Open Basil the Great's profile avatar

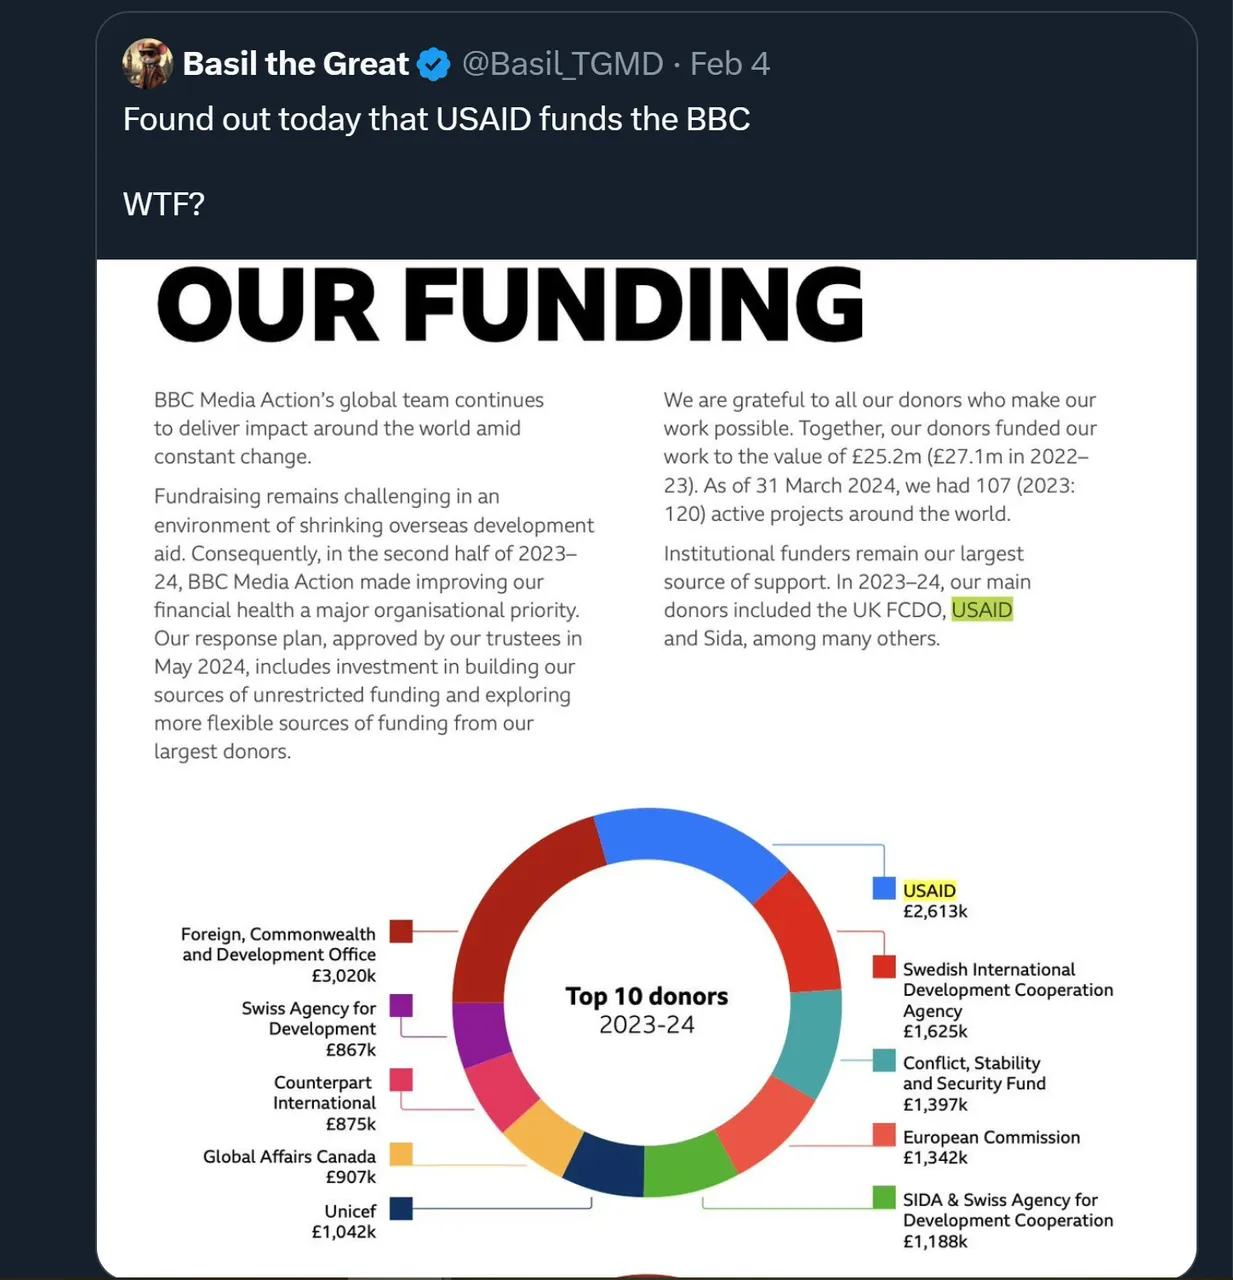147,64
